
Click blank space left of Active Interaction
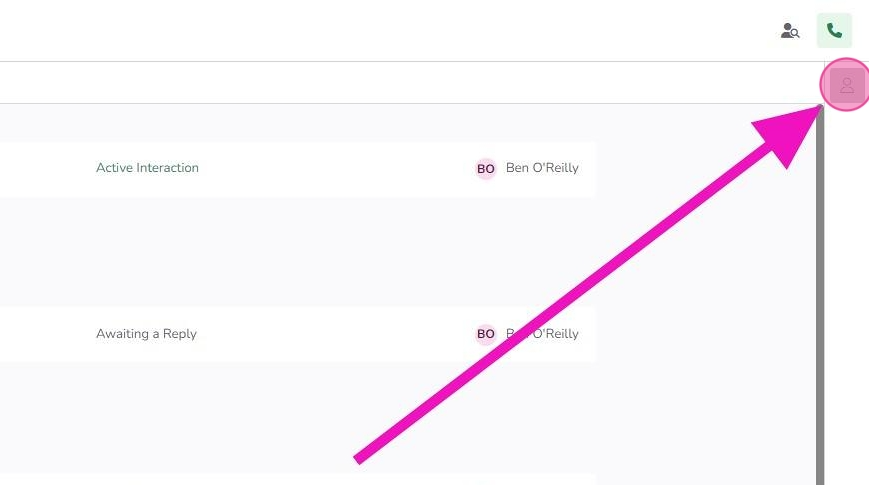coord(47,169)
